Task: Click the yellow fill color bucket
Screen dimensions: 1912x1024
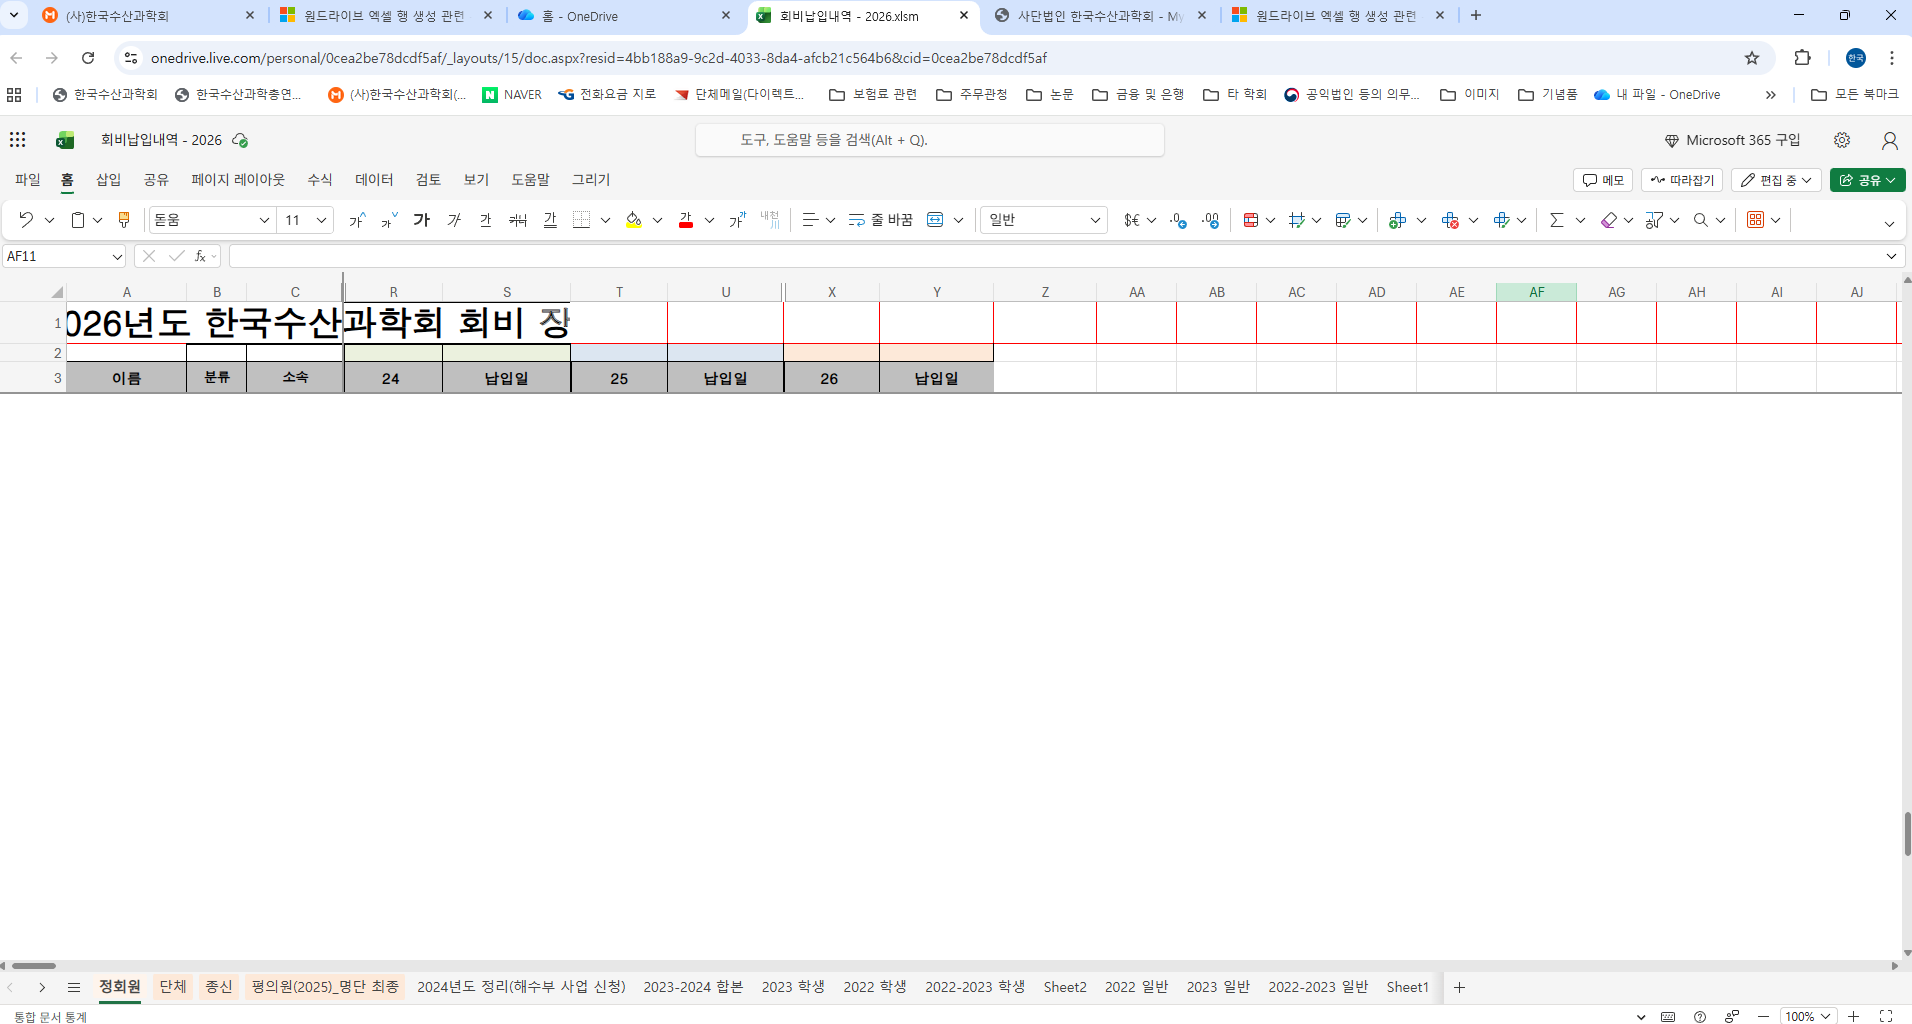Action: point(634,220)
